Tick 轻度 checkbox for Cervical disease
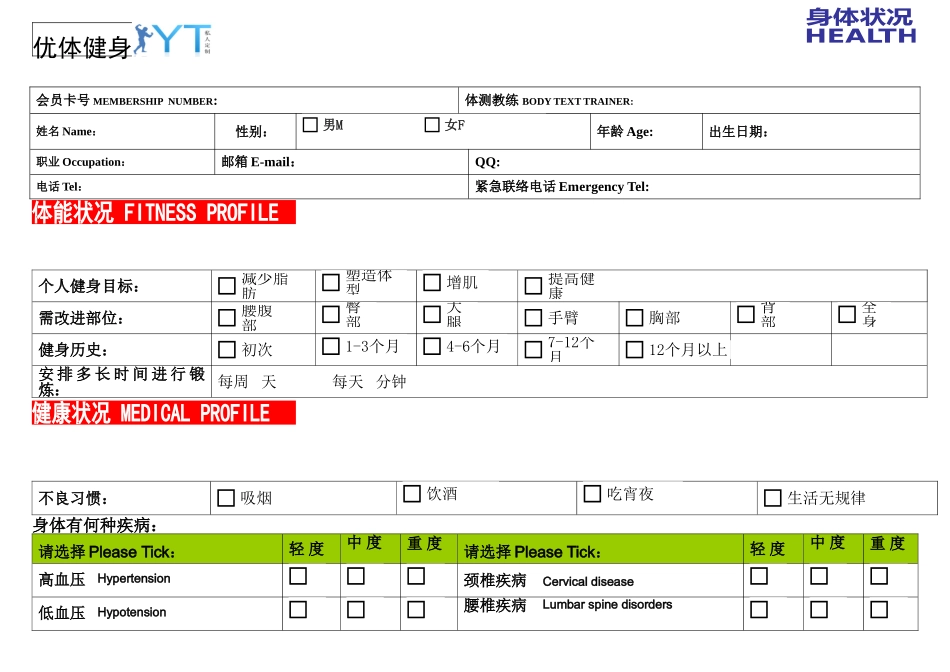Image resolution: width=950 pixels, height=672 pixels. pyautogui.click(x=759, y=576)
